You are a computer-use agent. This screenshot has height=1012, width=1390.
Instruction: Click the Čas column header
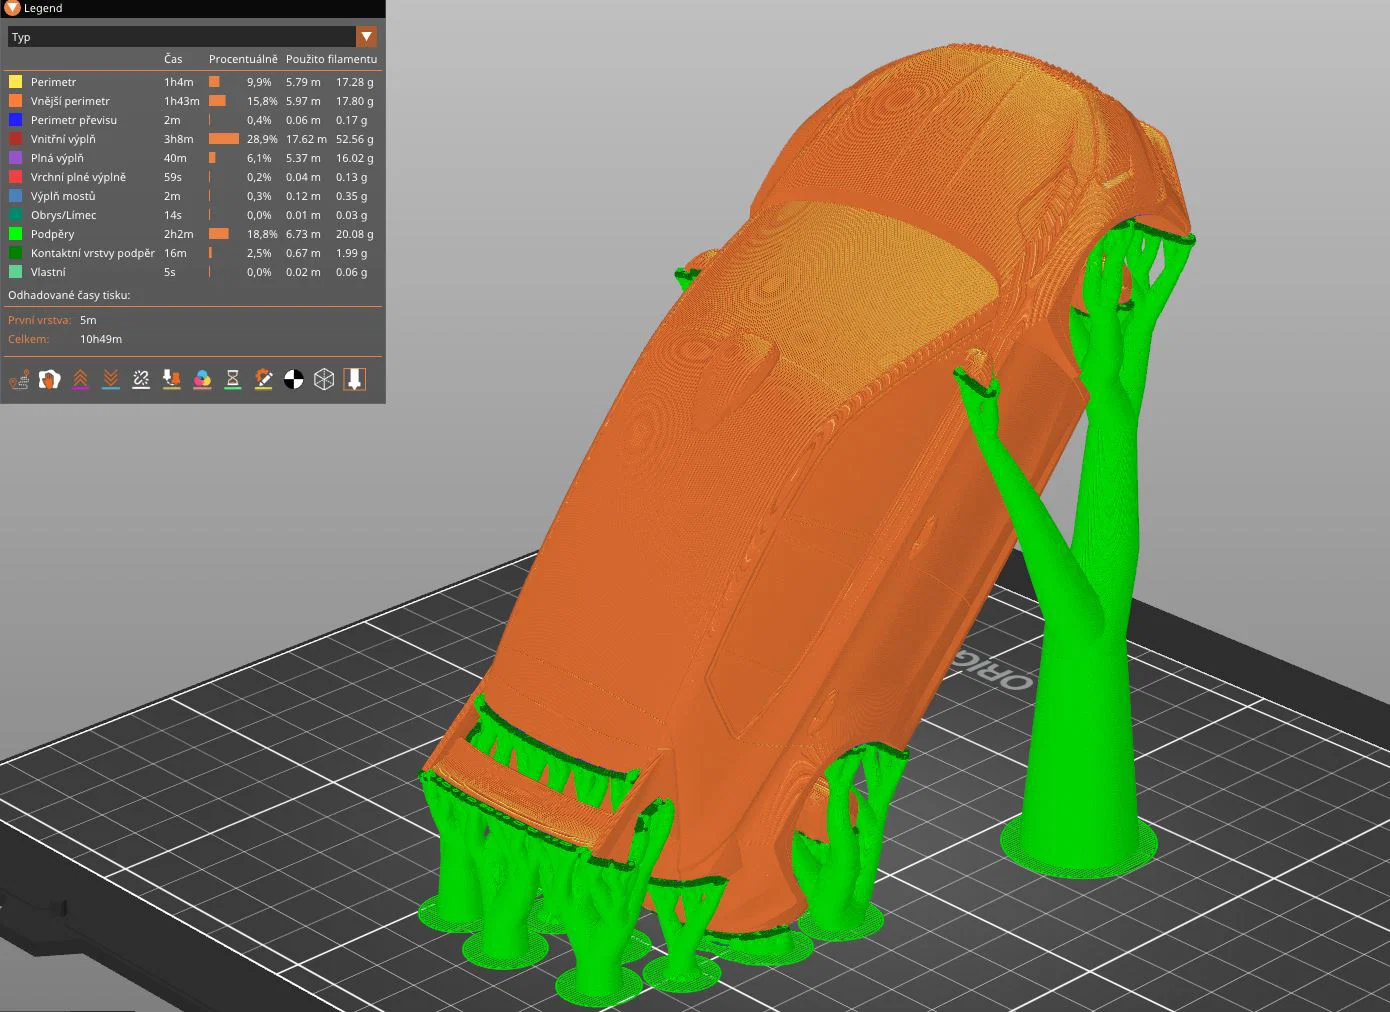click(173, 59)
